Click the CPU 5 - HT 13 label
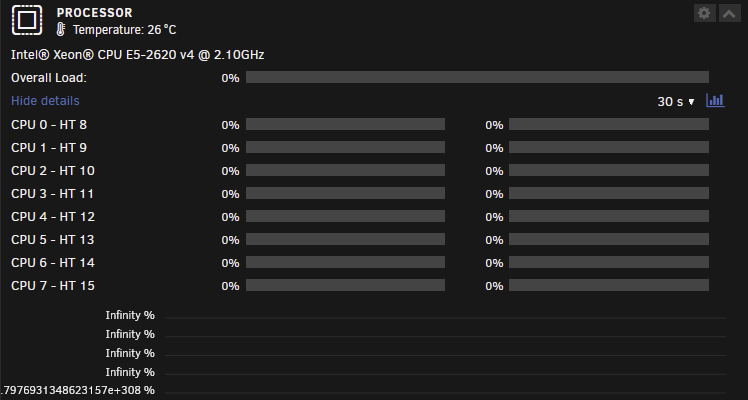 52,239
